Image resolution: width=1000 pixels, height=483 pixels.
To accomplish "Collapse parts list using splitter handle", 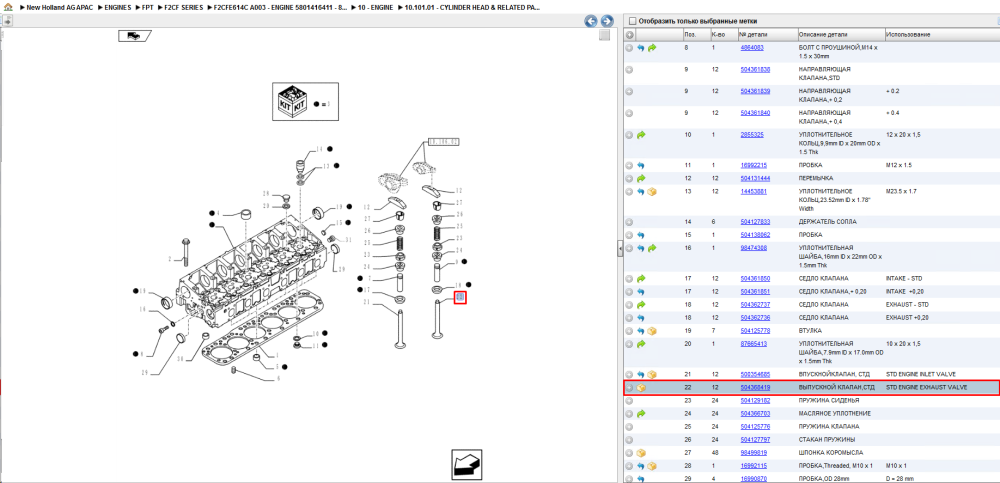I will (x=619, y=249).
